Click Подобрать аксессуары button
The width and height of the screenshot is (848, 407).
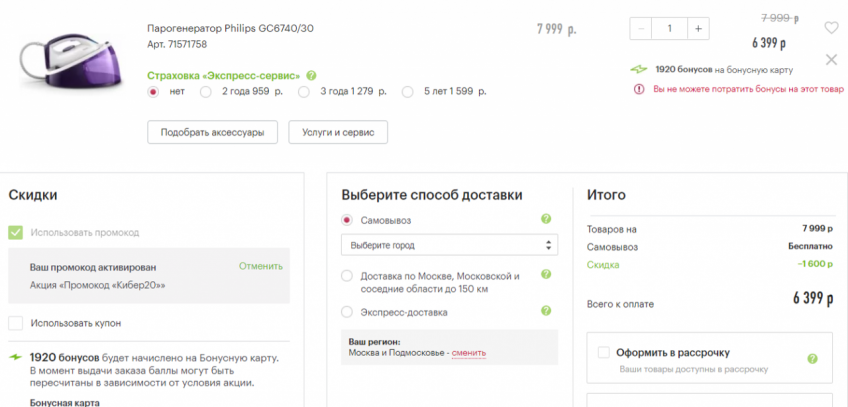pyautogui.click(x=213, y=132)
